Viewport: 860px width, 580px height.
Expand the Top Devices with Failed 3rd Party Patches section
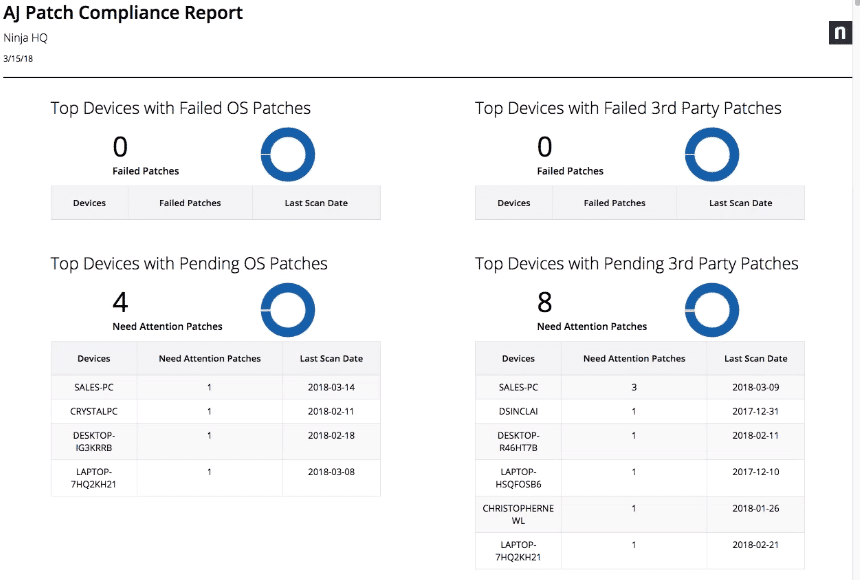628,108
